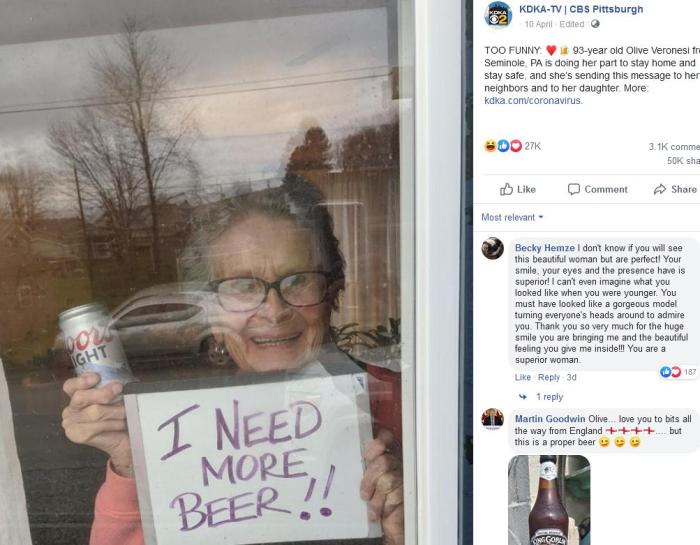Click Martin Goodwin's profile avatar
The height and width of the screenshot is (545, 700).
(x=492, y=419)
